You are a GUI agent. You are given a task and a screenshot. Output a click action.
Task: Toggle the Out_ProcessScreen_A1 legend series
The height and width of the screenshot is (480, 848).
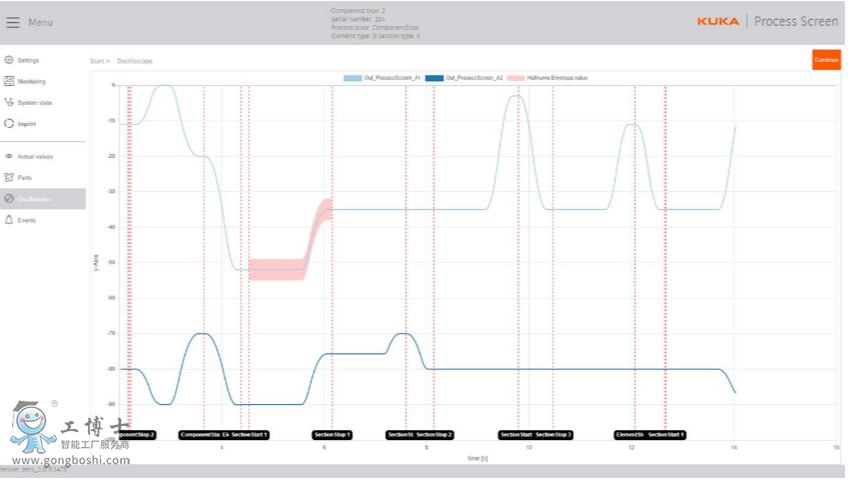[x=378, y=77]
